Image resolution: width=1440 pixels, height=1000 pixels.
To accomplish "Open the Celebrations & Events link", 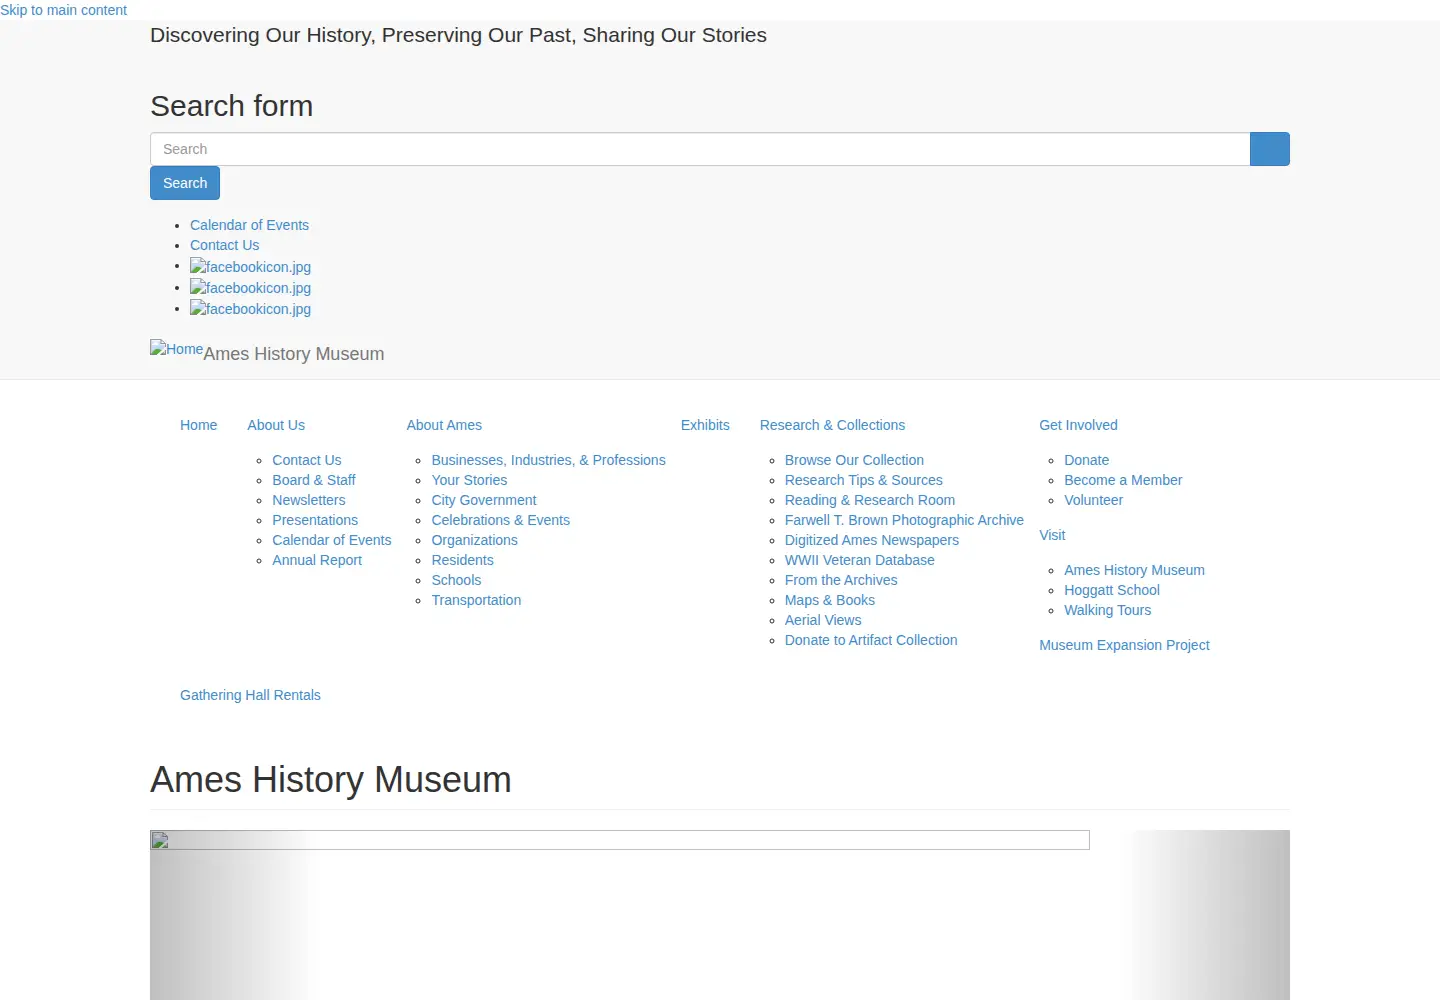I will point(500,520).
